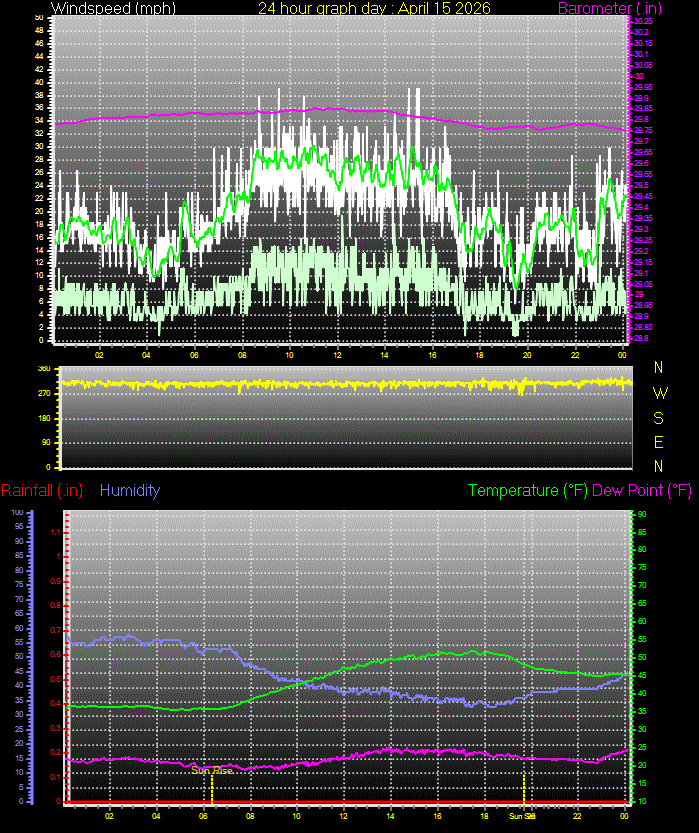Click the 'Barometer (.in)' legend label
699x833 pixels.
609,8
